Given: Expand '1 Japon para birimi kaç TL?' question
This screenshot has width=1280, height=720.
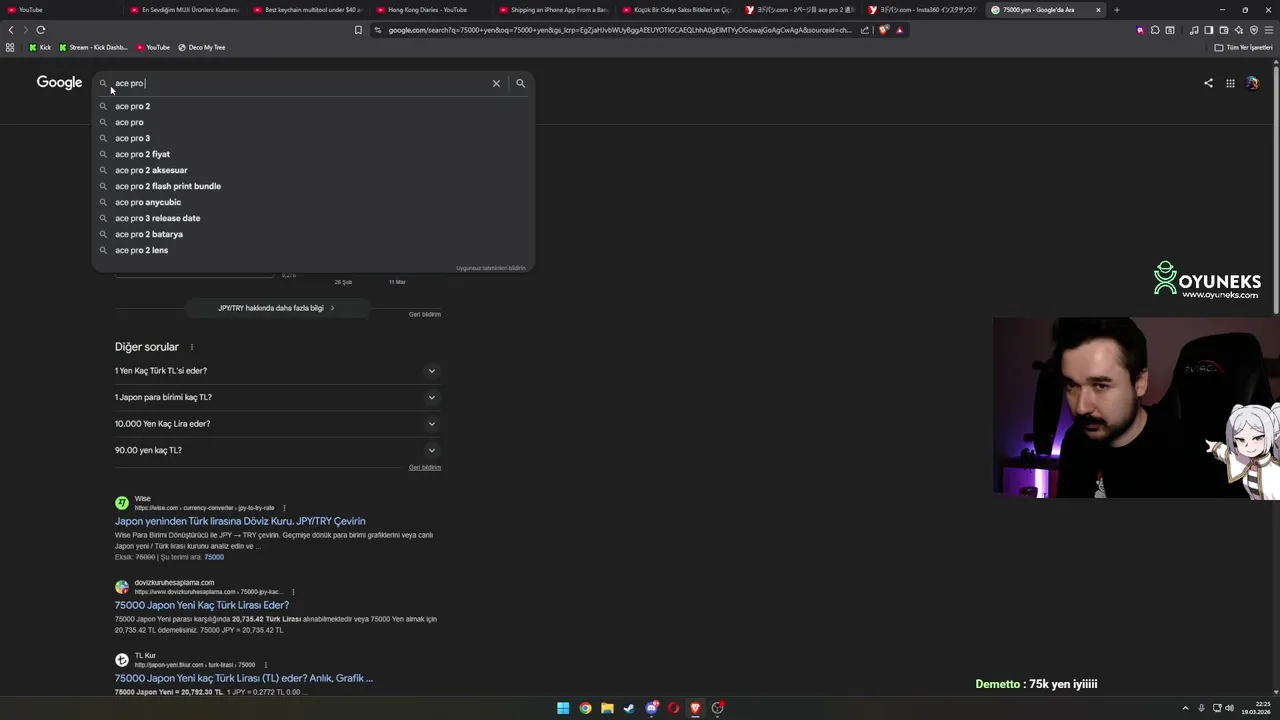Looking at the screenshot, I should 277,397.
